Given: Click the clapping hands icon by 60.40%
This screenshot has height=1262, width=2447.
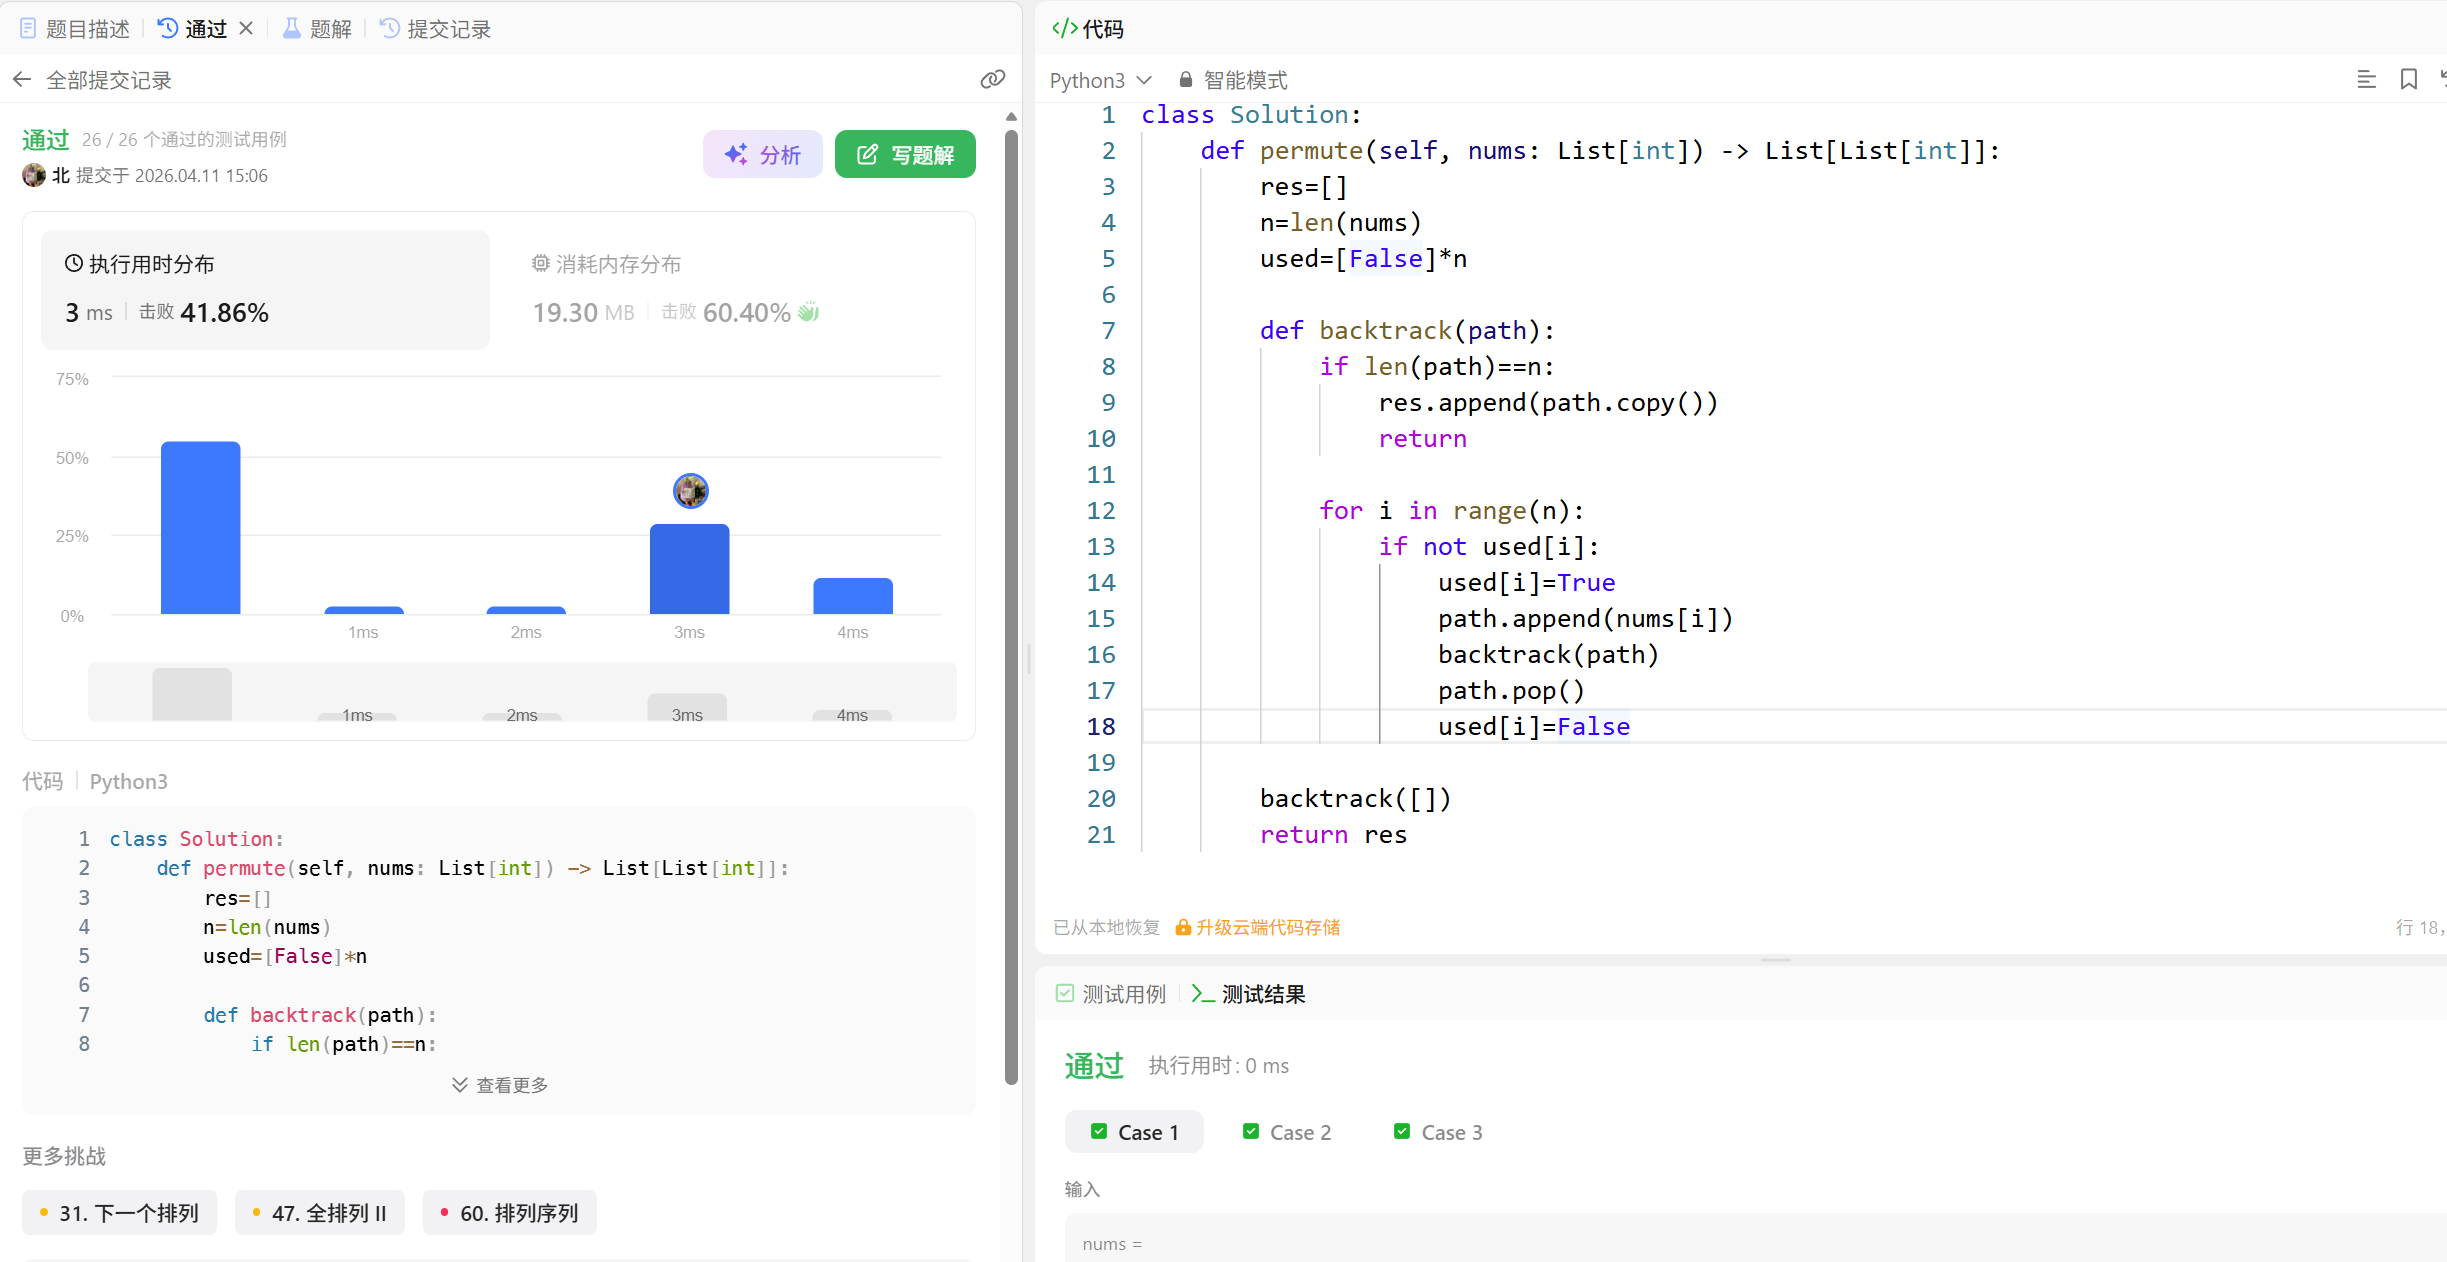Looking at the screenshot, I should tap(809, 312).
